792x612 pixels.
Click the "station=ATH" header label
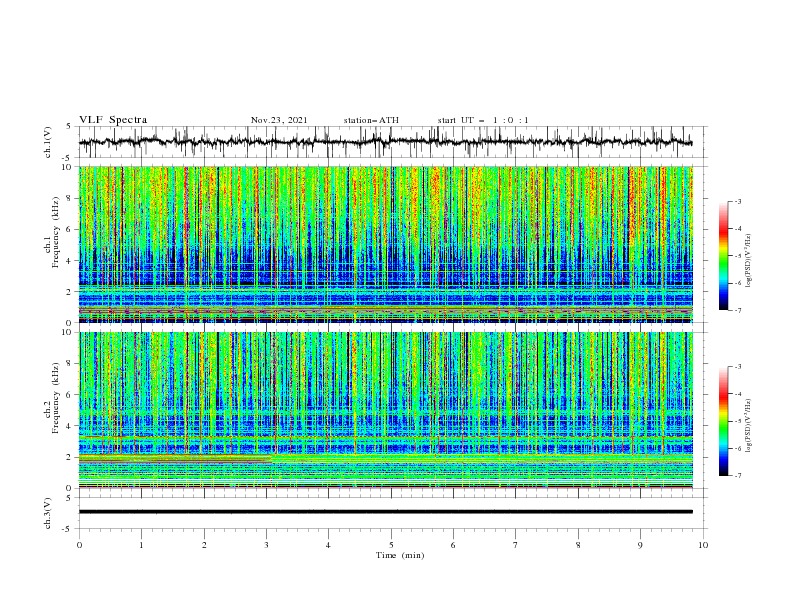371,120
